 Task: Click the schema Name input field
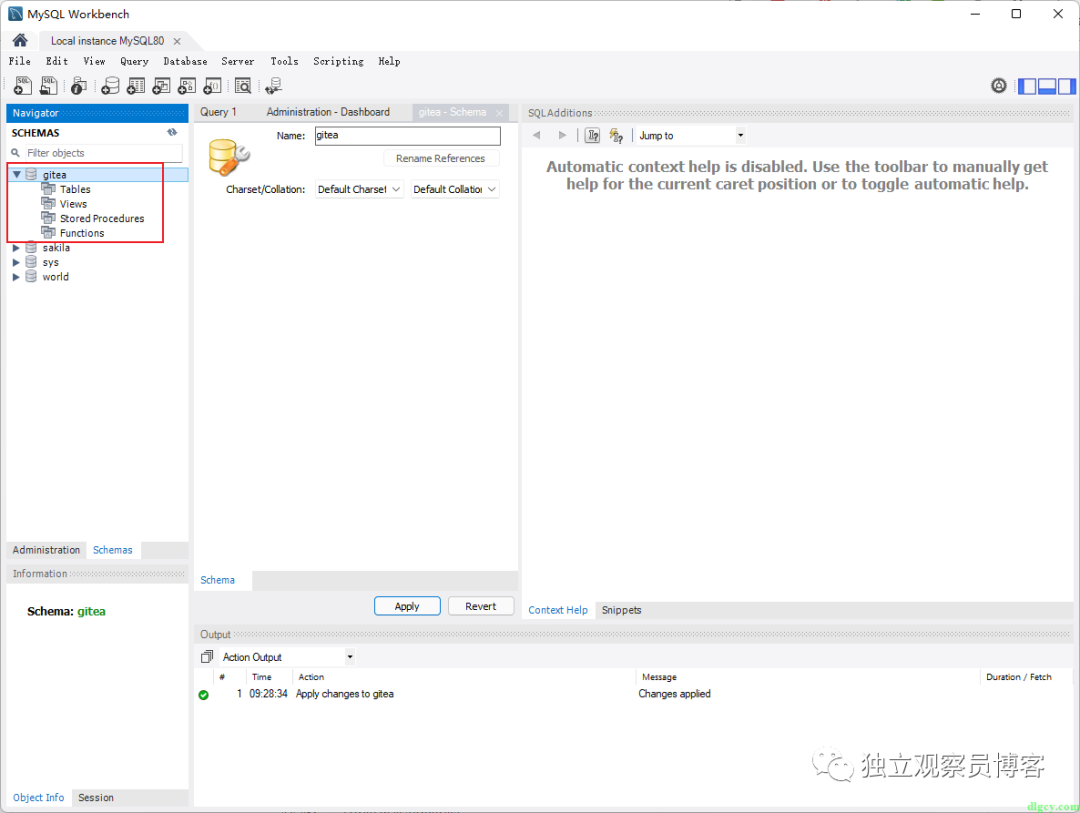tap(408, 135)
